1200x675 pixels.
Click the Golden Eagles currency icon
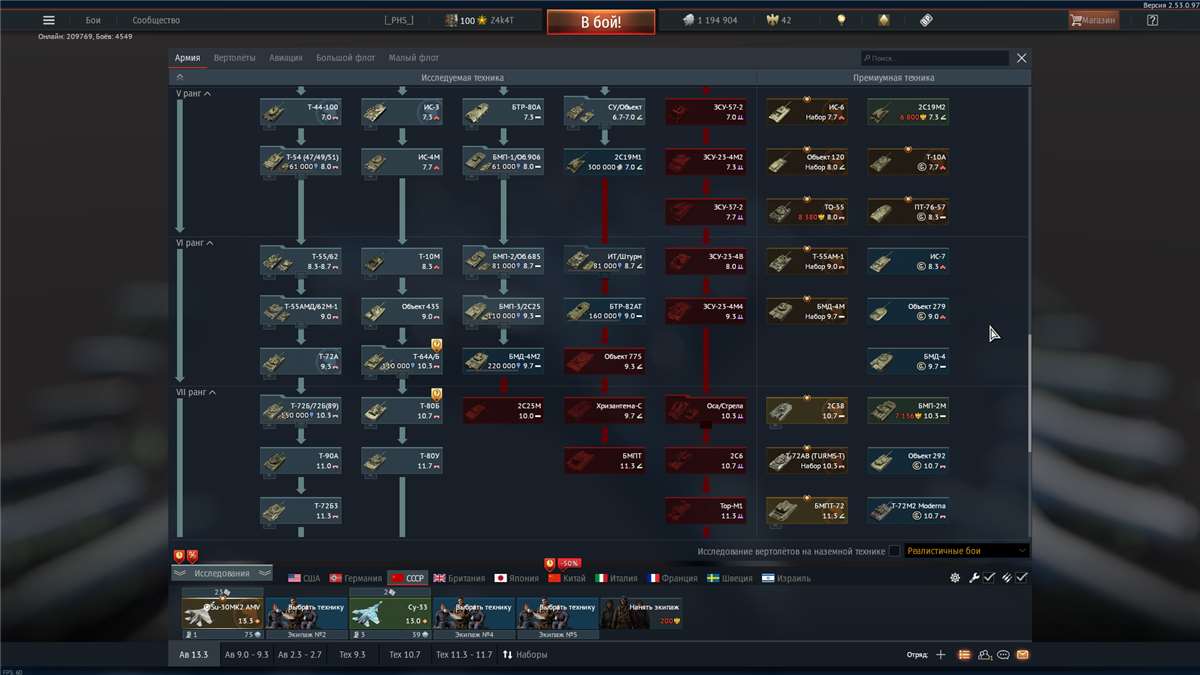[768, 20]
